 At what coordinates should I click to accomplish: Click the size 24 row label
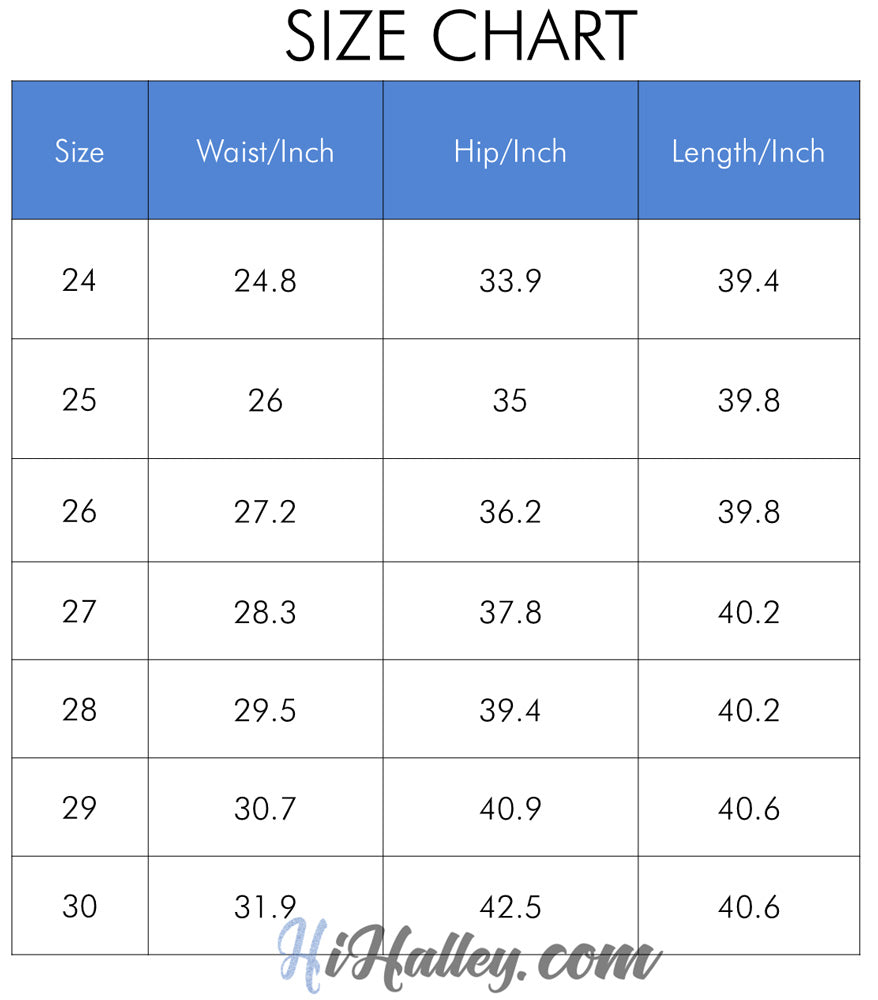tap(79, 281)
